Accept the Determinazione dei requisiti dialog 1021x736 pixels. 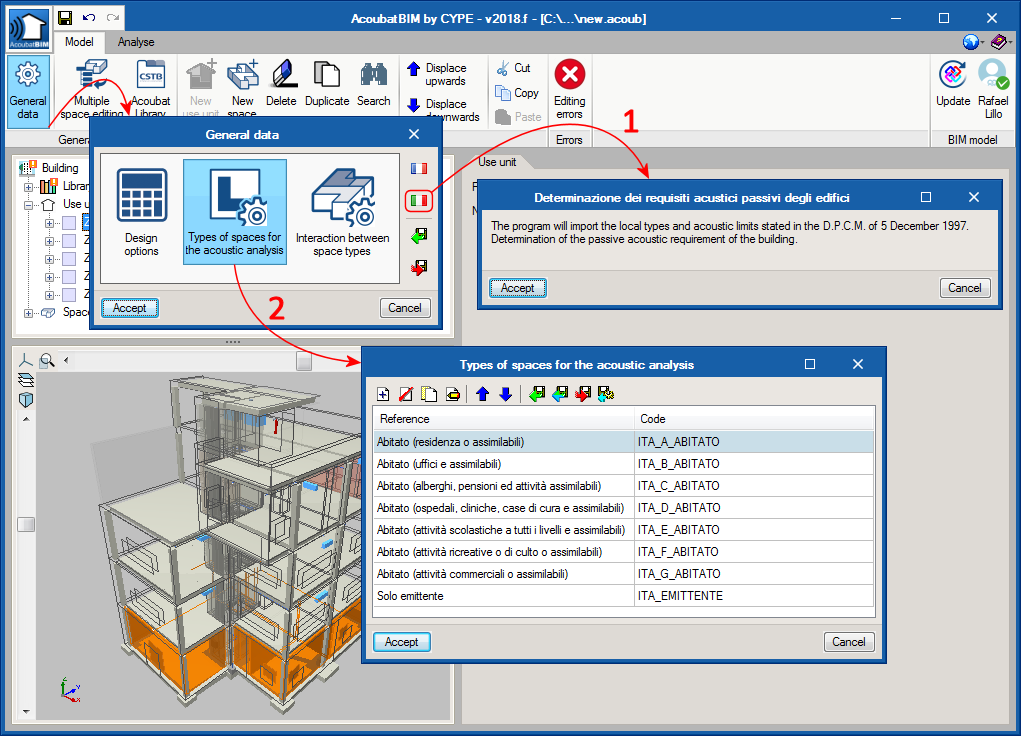pyautogui.click(x=518, y=288)
